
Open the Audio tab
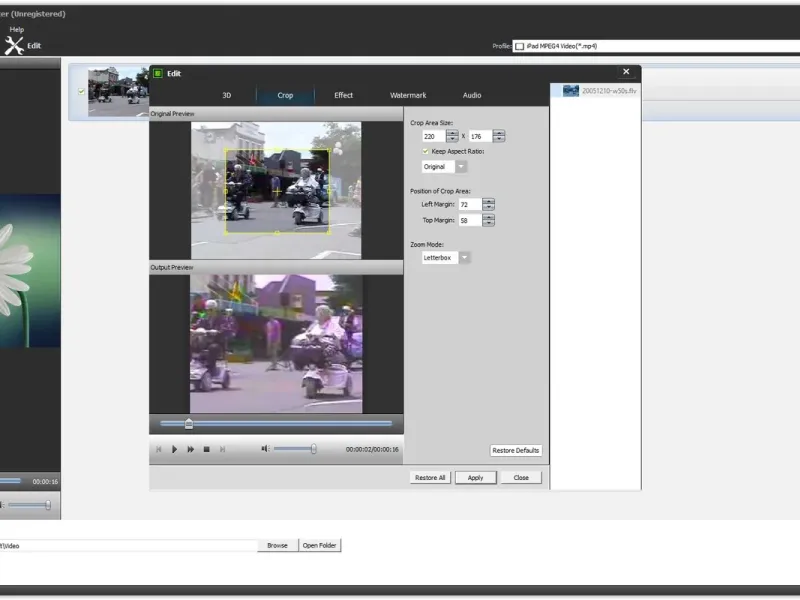point(472,95)
